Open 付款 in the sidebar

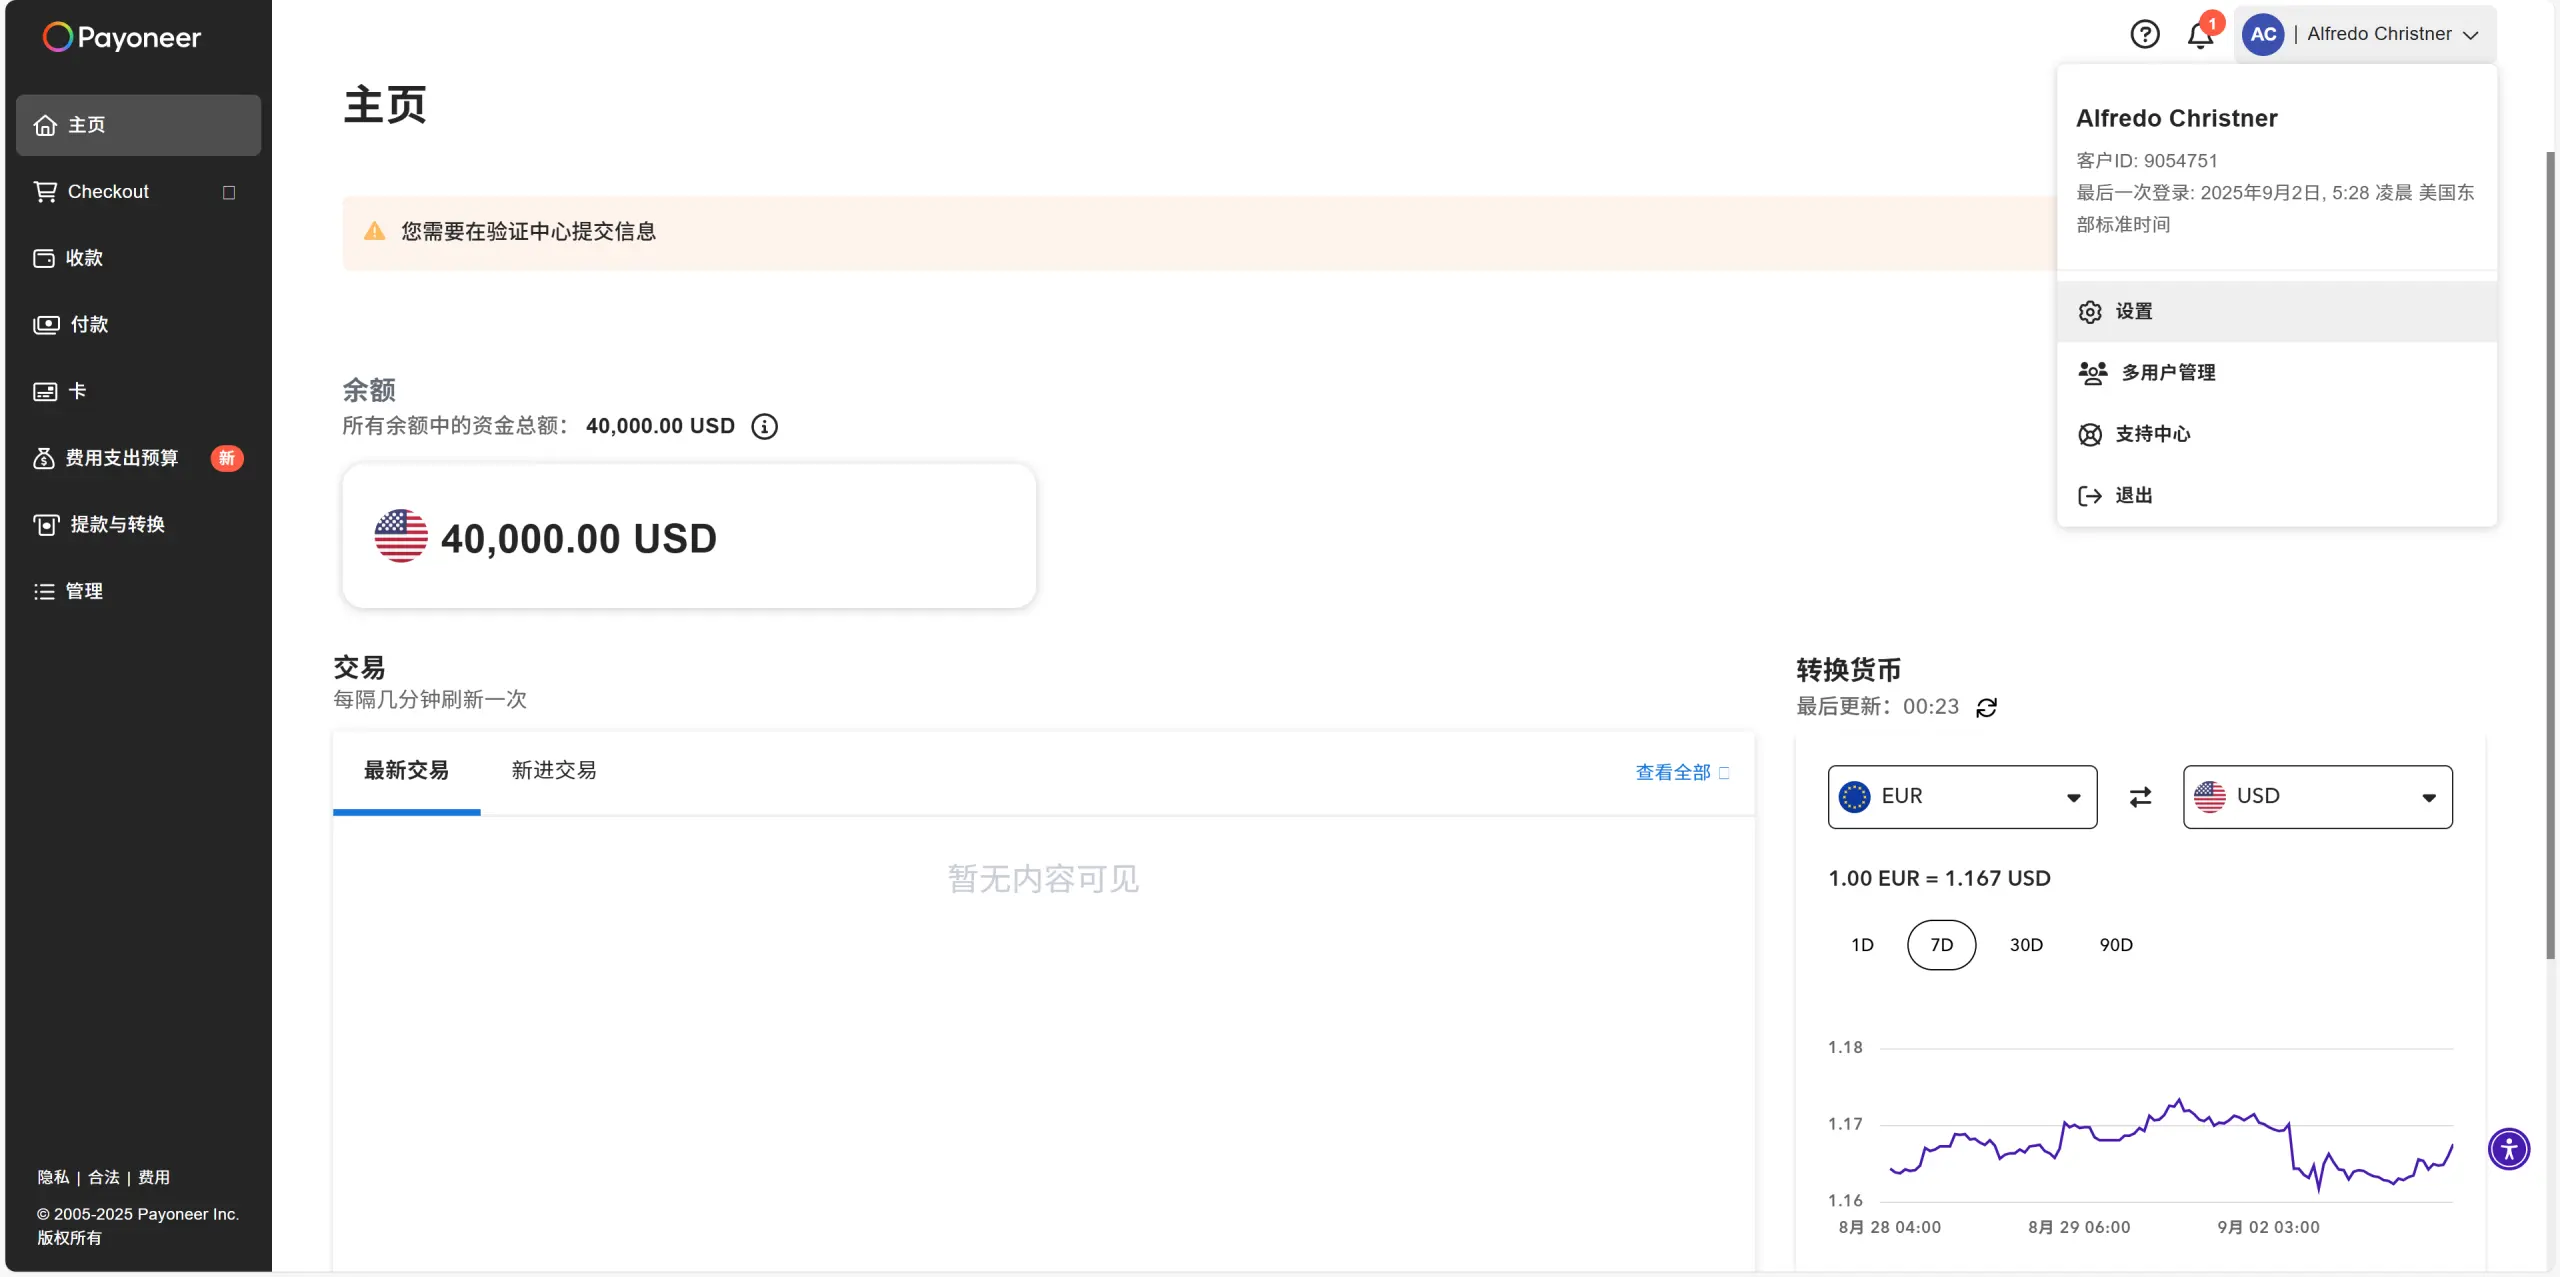click(x=139, y=324)
